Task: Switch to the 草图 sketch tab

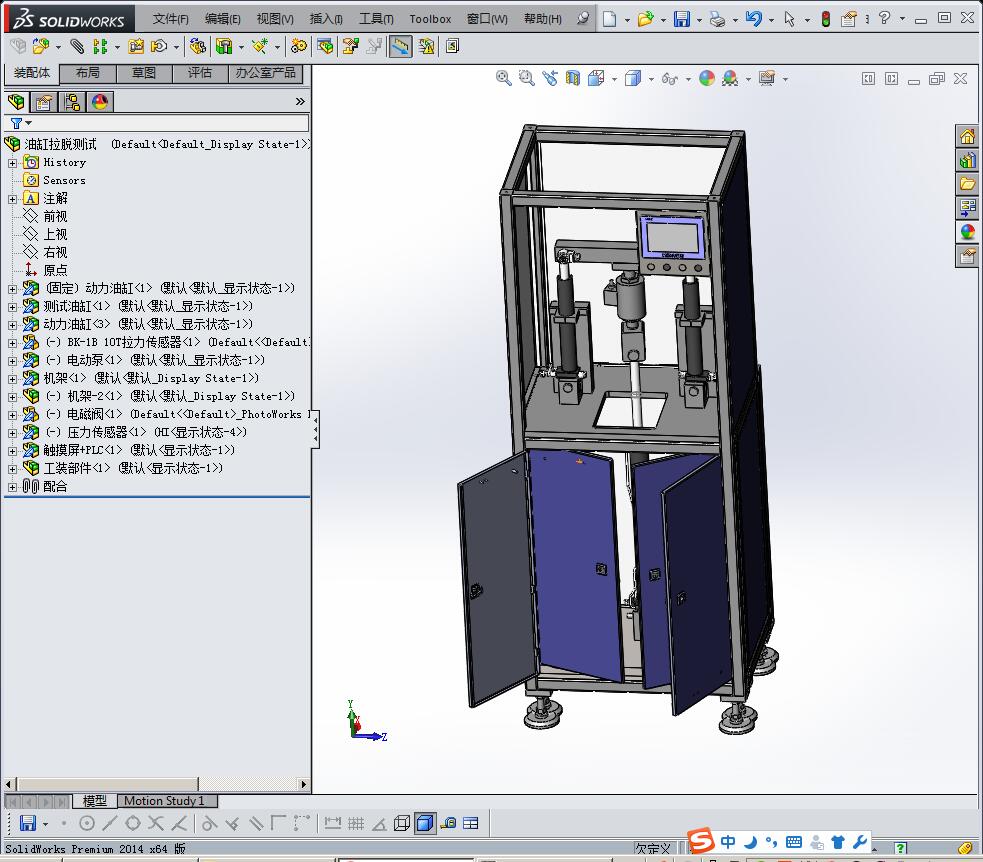Action: 144,73
